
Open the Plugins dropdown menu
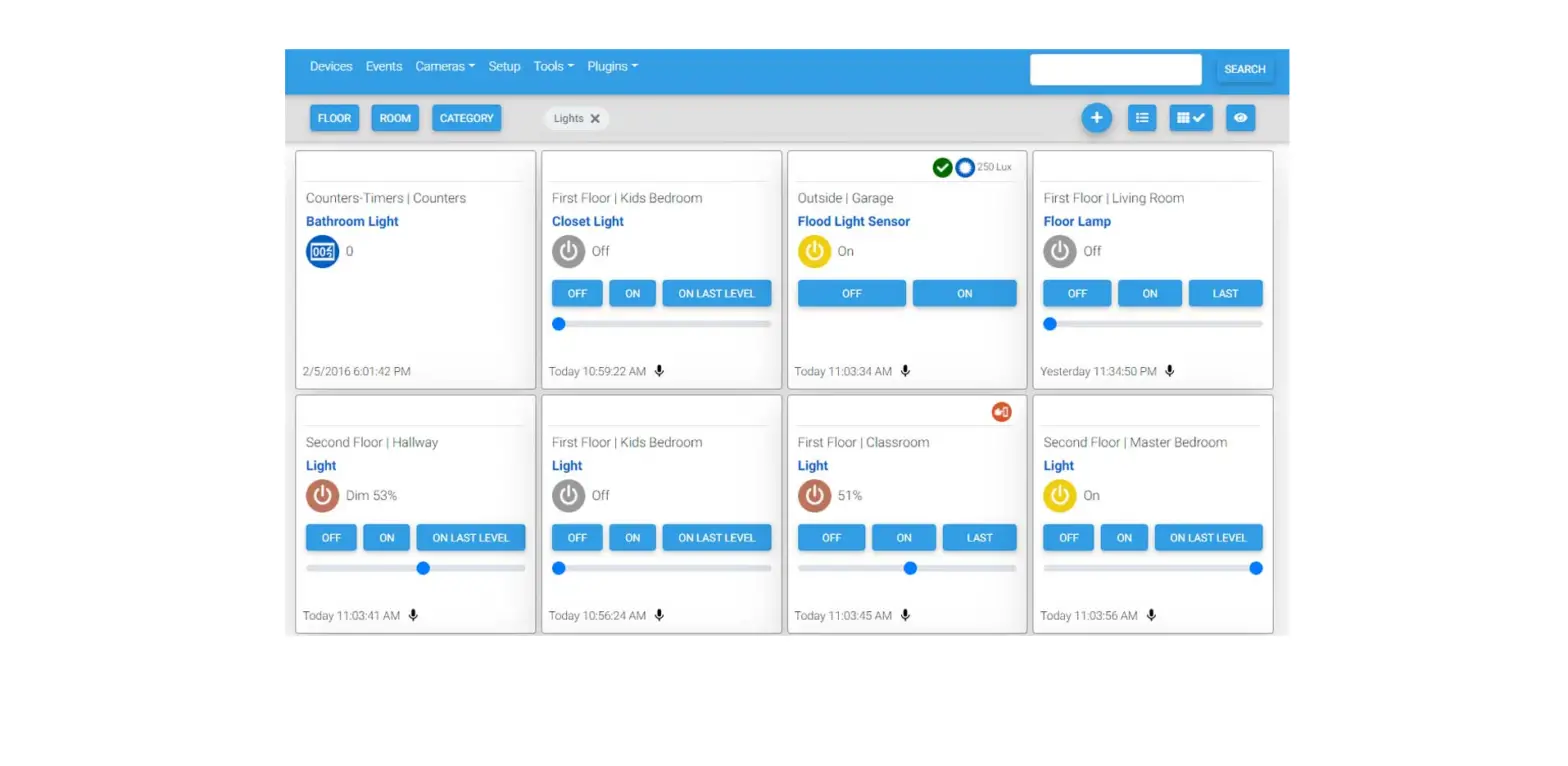[x=612, y=67]
